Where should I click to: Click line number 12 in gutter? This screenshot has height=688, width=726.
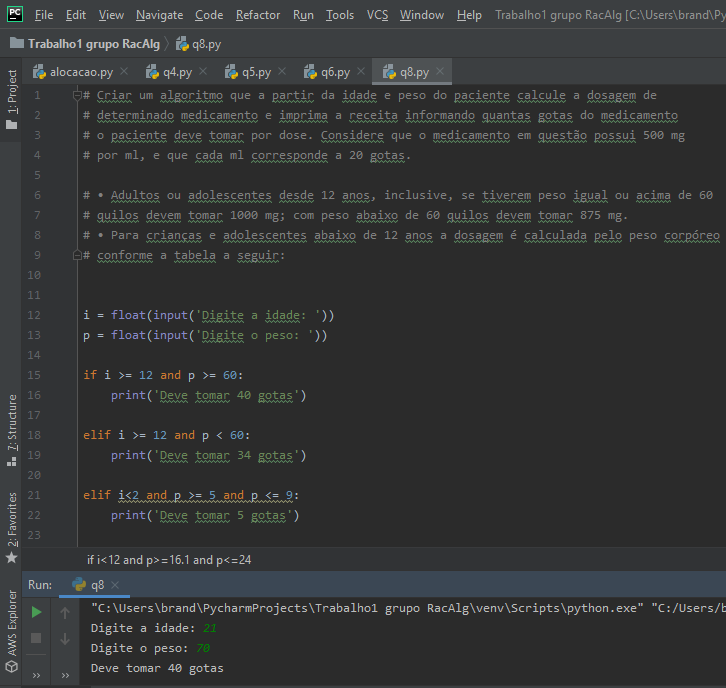click(x=34, y=315)
